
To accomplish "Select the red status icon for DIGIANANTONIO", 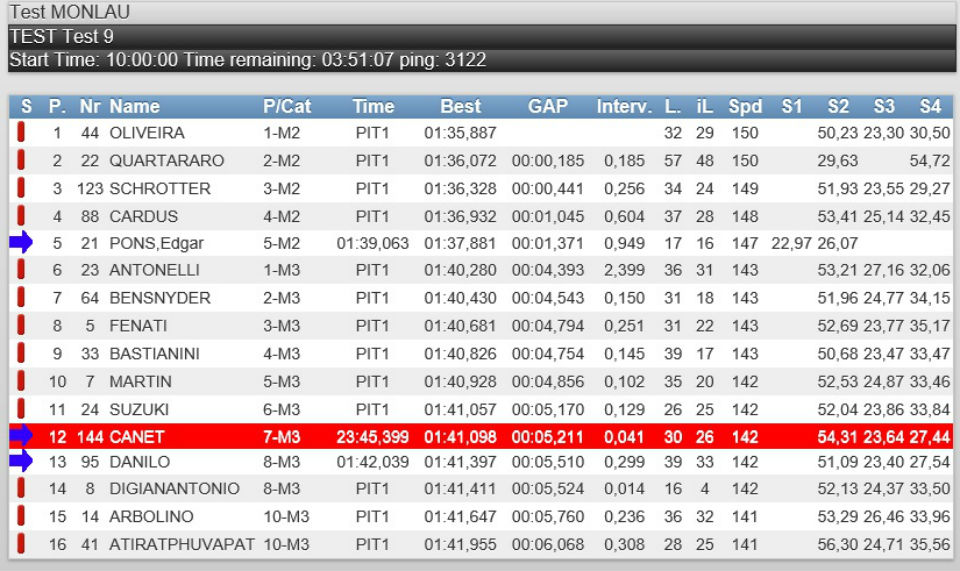I will tap(21, 488).
